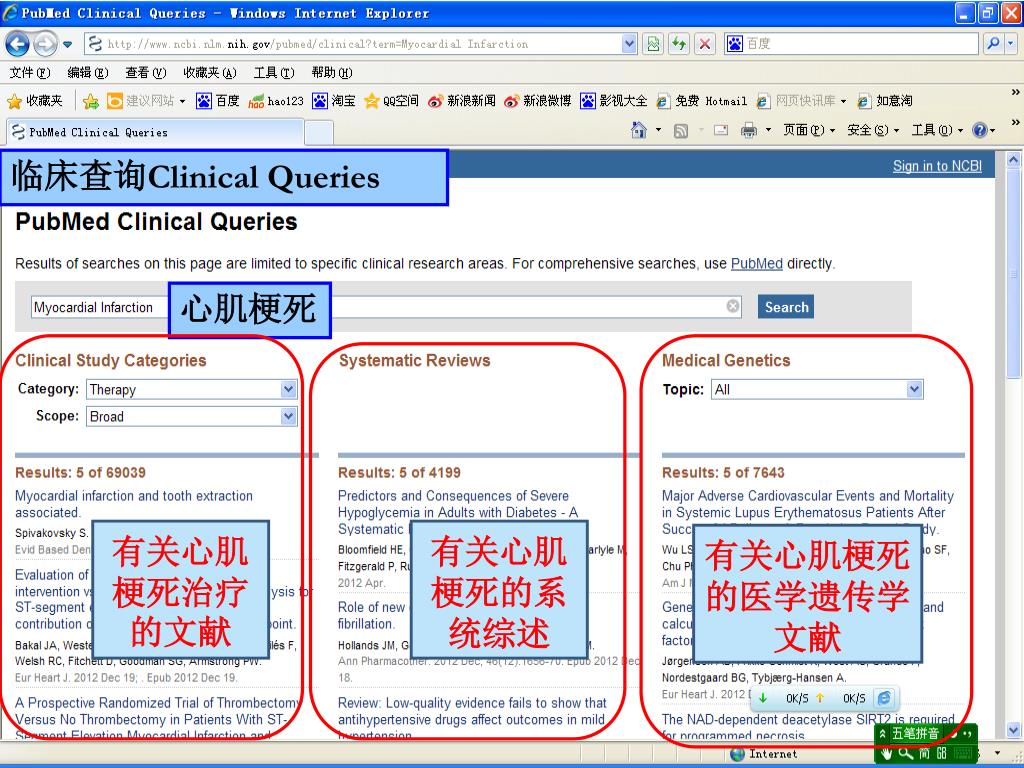Click the address bar URL field
Image resolution: width=1024 pixels, height=768 pixels.
click(x=353, y=44)
